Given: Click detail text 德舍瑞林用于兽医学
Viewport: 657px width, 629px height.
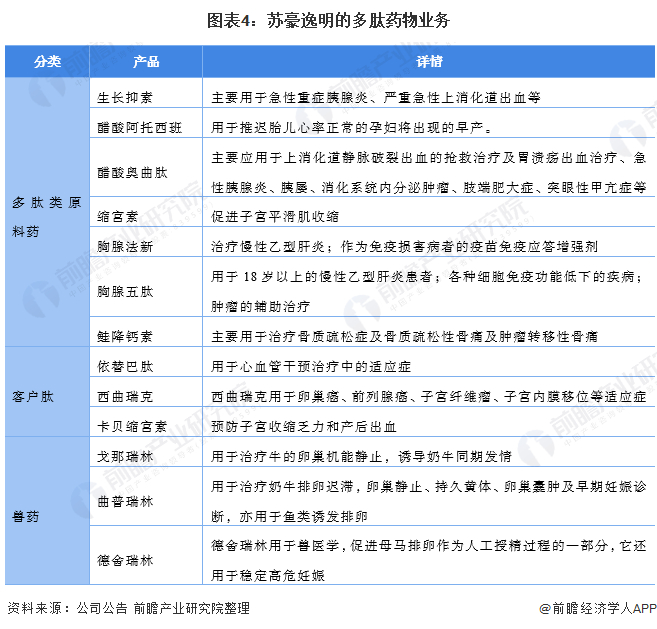Looking at the screenshot, I should coord(275,545).
